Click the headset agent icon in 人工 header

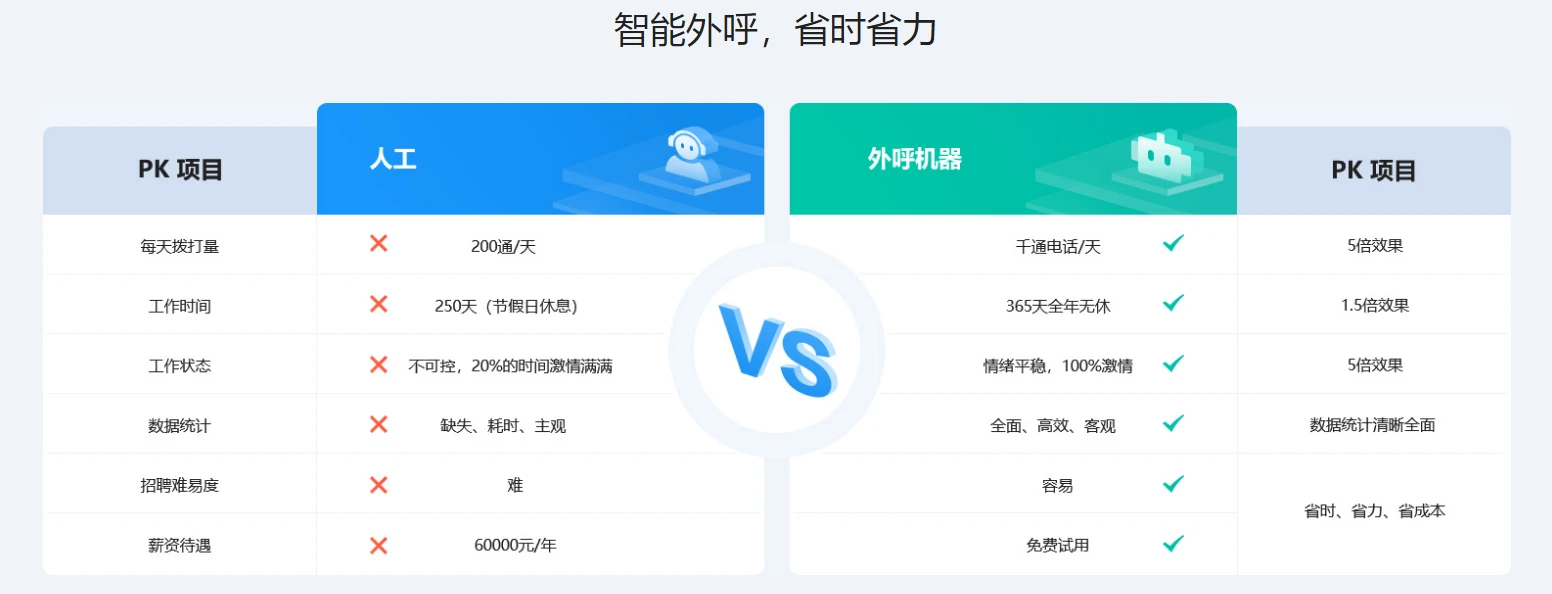pyautogui.click(x=694, y=155)
